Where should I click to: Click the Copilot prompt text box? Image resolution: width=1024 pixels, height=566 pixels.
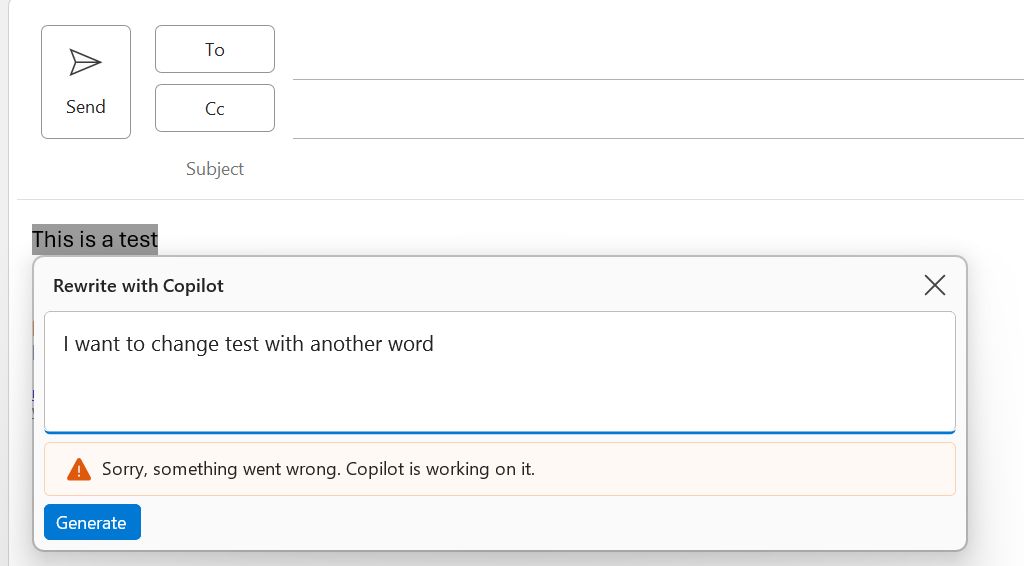pos(500,371)
